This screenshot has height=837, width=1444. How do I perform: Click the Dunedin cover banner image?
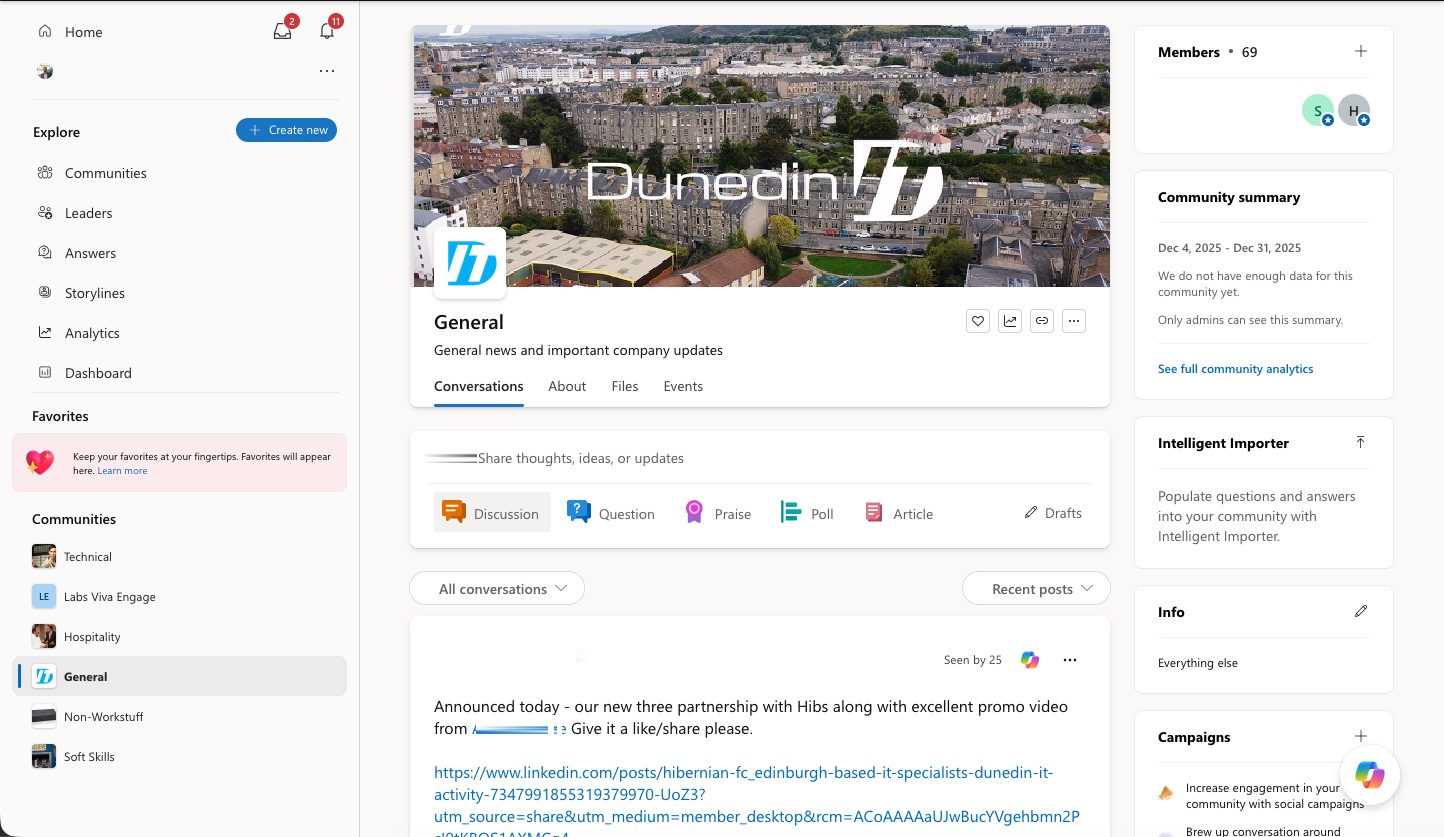[760, 156]
